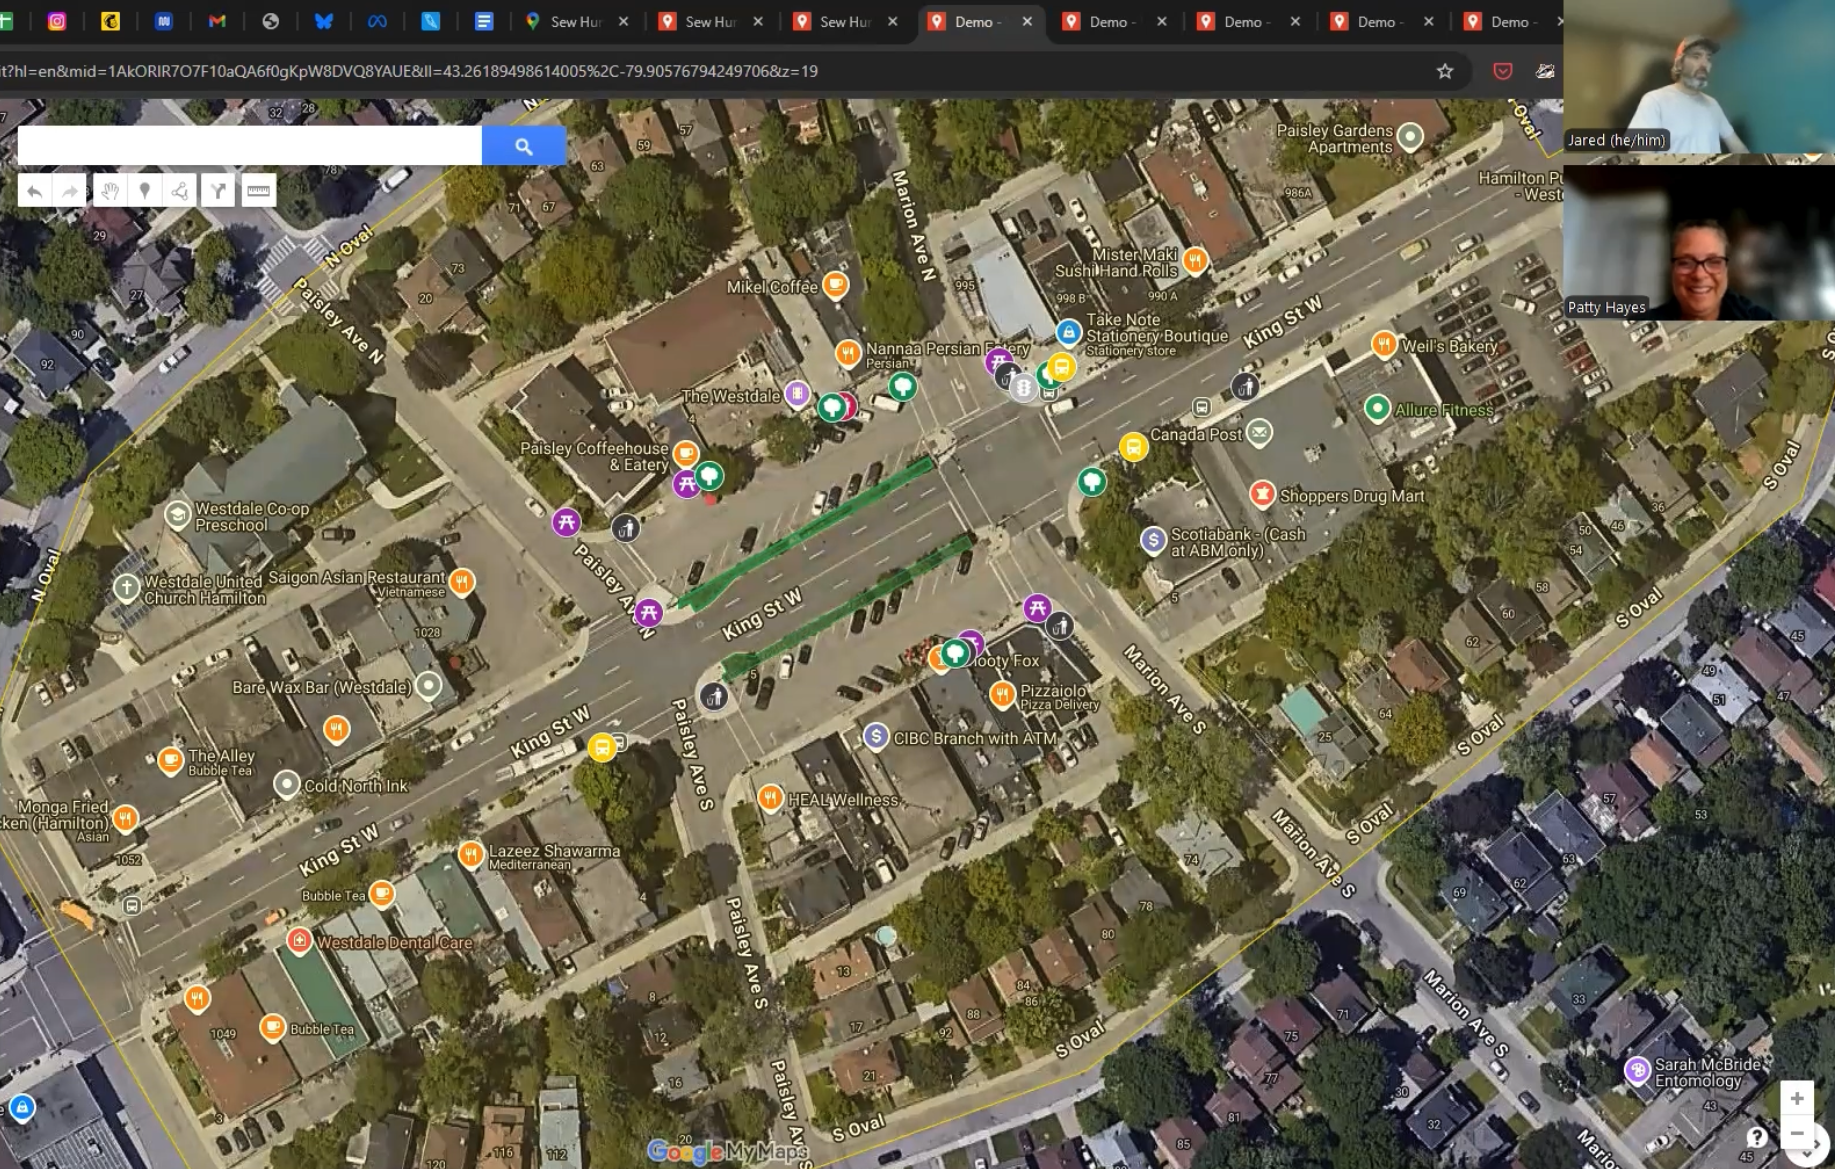The width and height of the screenshot is (1835, 1169).
Task: Click the Paisley Gardens Apartments marker
Action: pos(1410,135)
